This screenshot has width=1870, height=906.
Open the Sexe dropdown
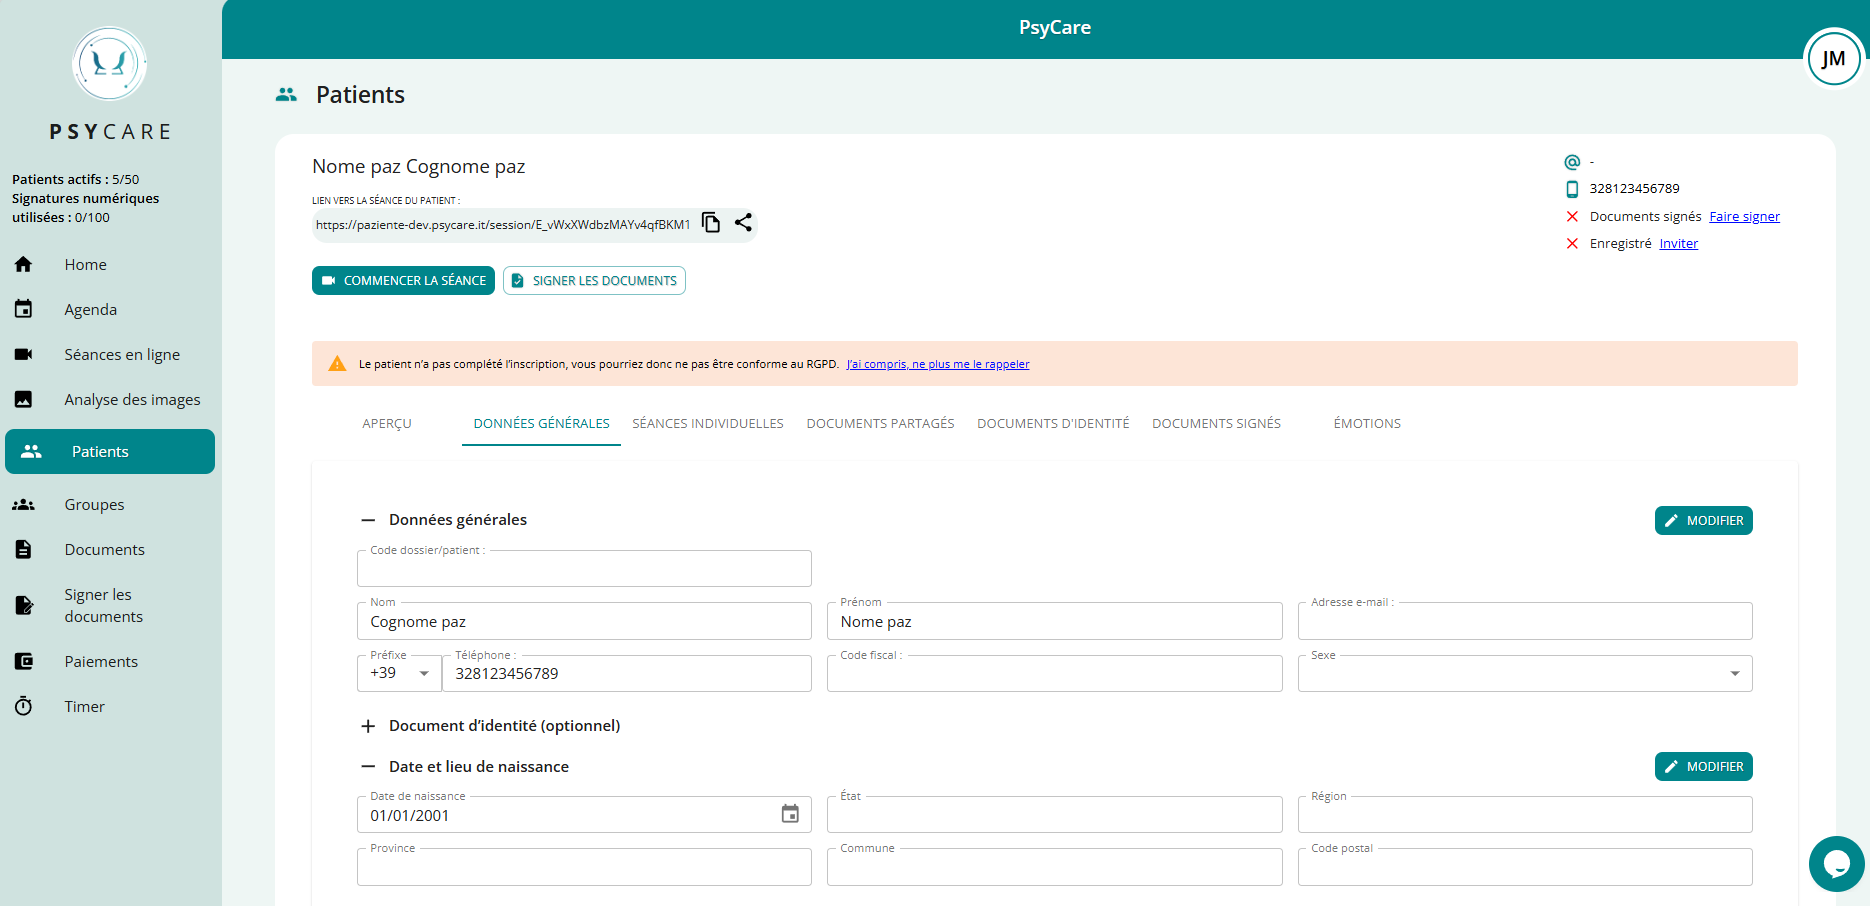[1525, 673]
